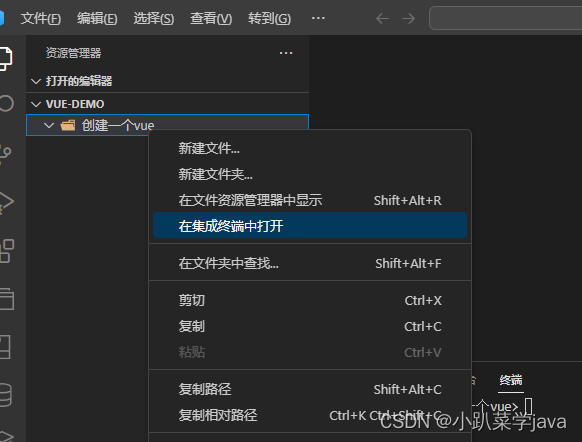Click the go back arrow
This screenshot has height=442, width=582.
pyautogui.click(x=382, y=18)
